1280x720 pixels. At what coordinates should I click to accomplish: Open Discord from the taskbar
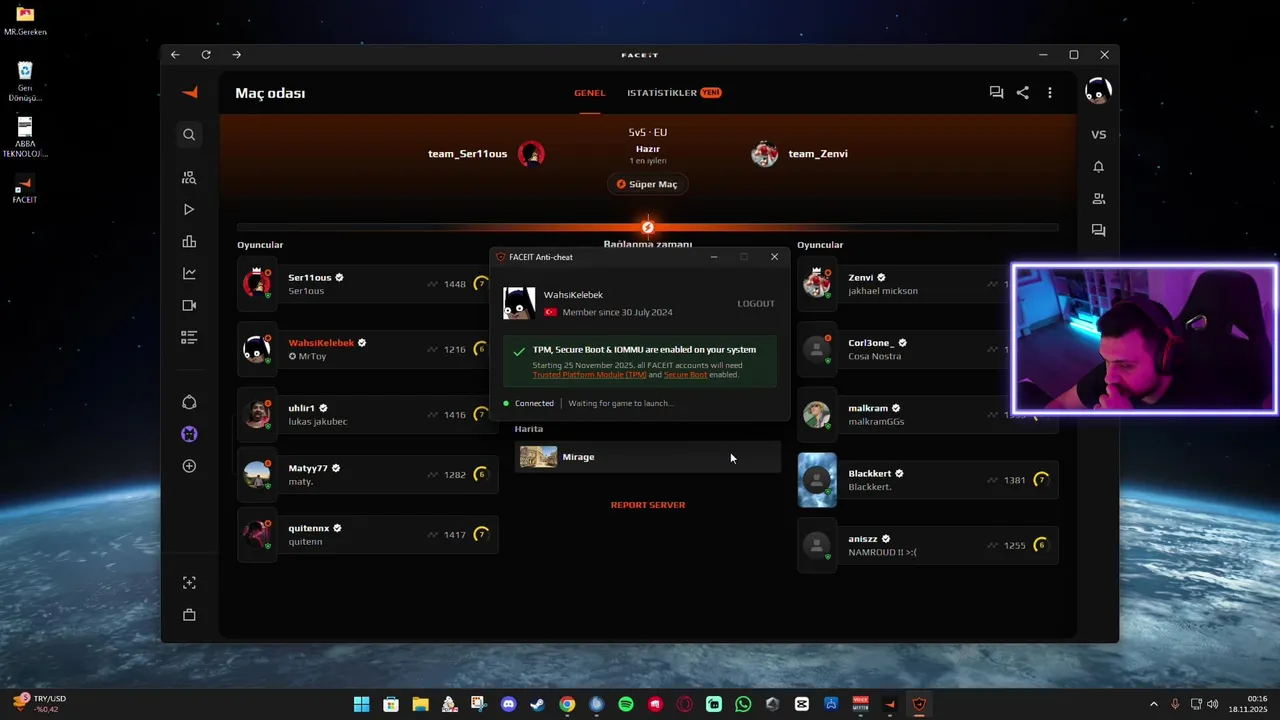(508, 704)
